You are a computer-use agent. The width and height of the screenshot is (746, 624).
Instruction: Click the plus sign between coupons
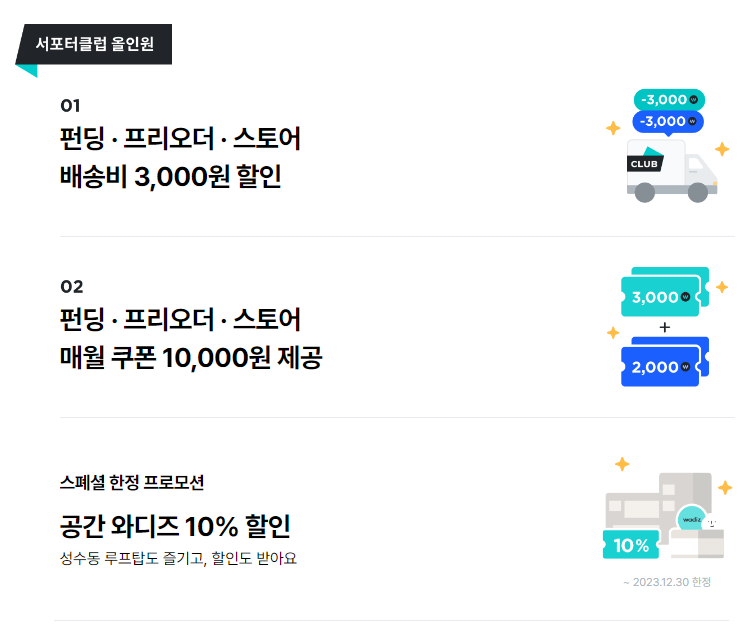click(x=664, y=328)
